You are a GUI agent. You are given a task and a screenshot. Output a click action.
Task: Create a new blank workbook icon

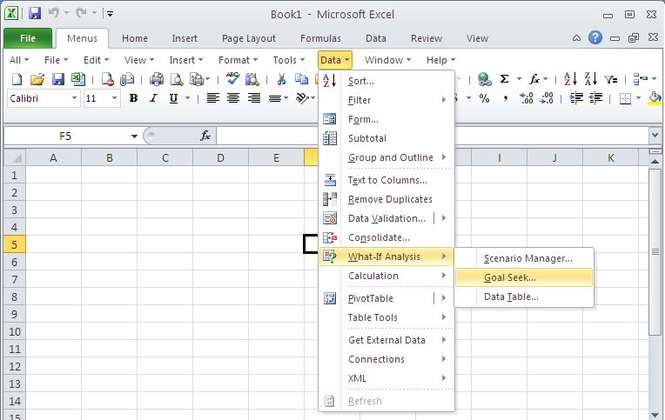(x=17, y=79)
